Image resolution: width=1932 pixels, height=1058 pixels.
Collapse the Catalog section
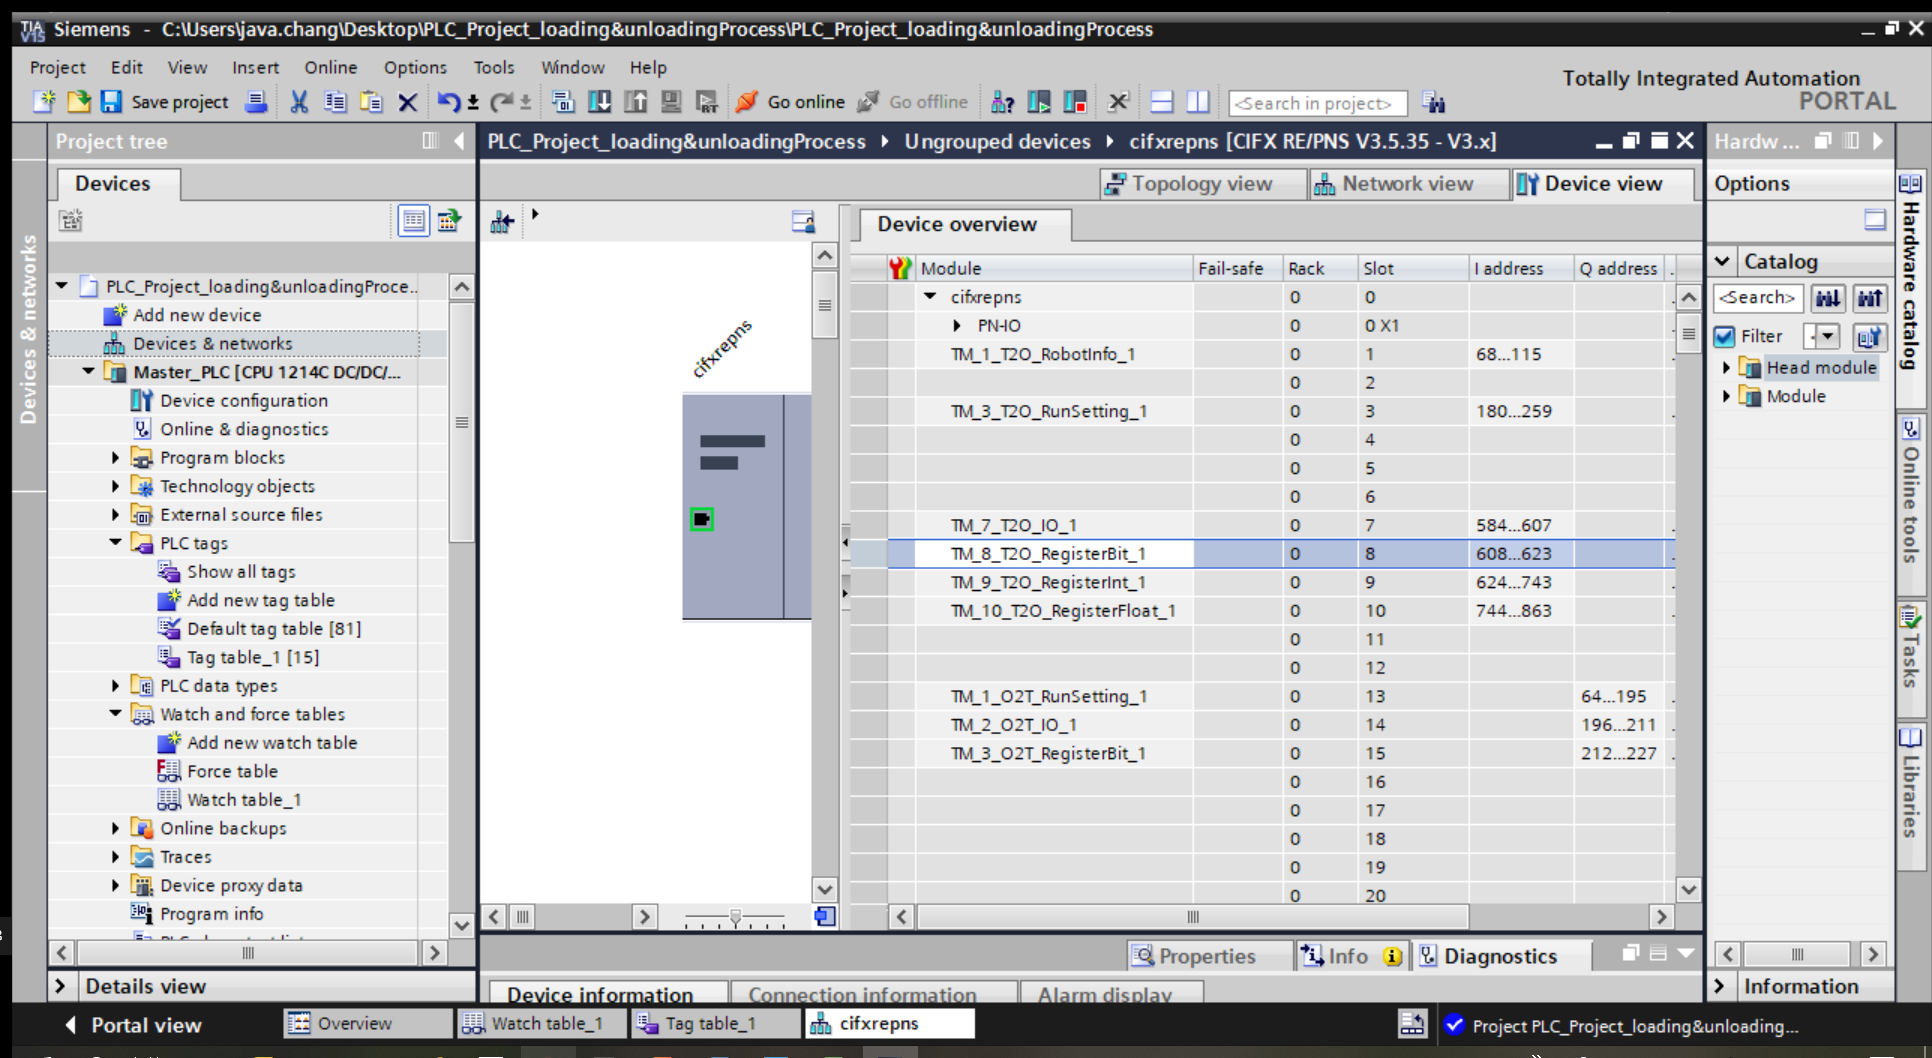point(1722,261)
